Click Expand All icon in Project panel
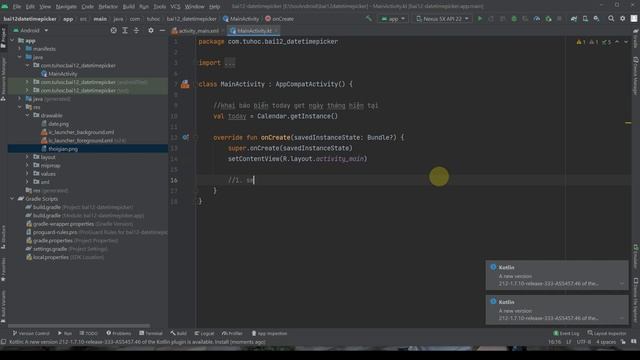Viewport: 640px width, 360px height. pos(125,31)
